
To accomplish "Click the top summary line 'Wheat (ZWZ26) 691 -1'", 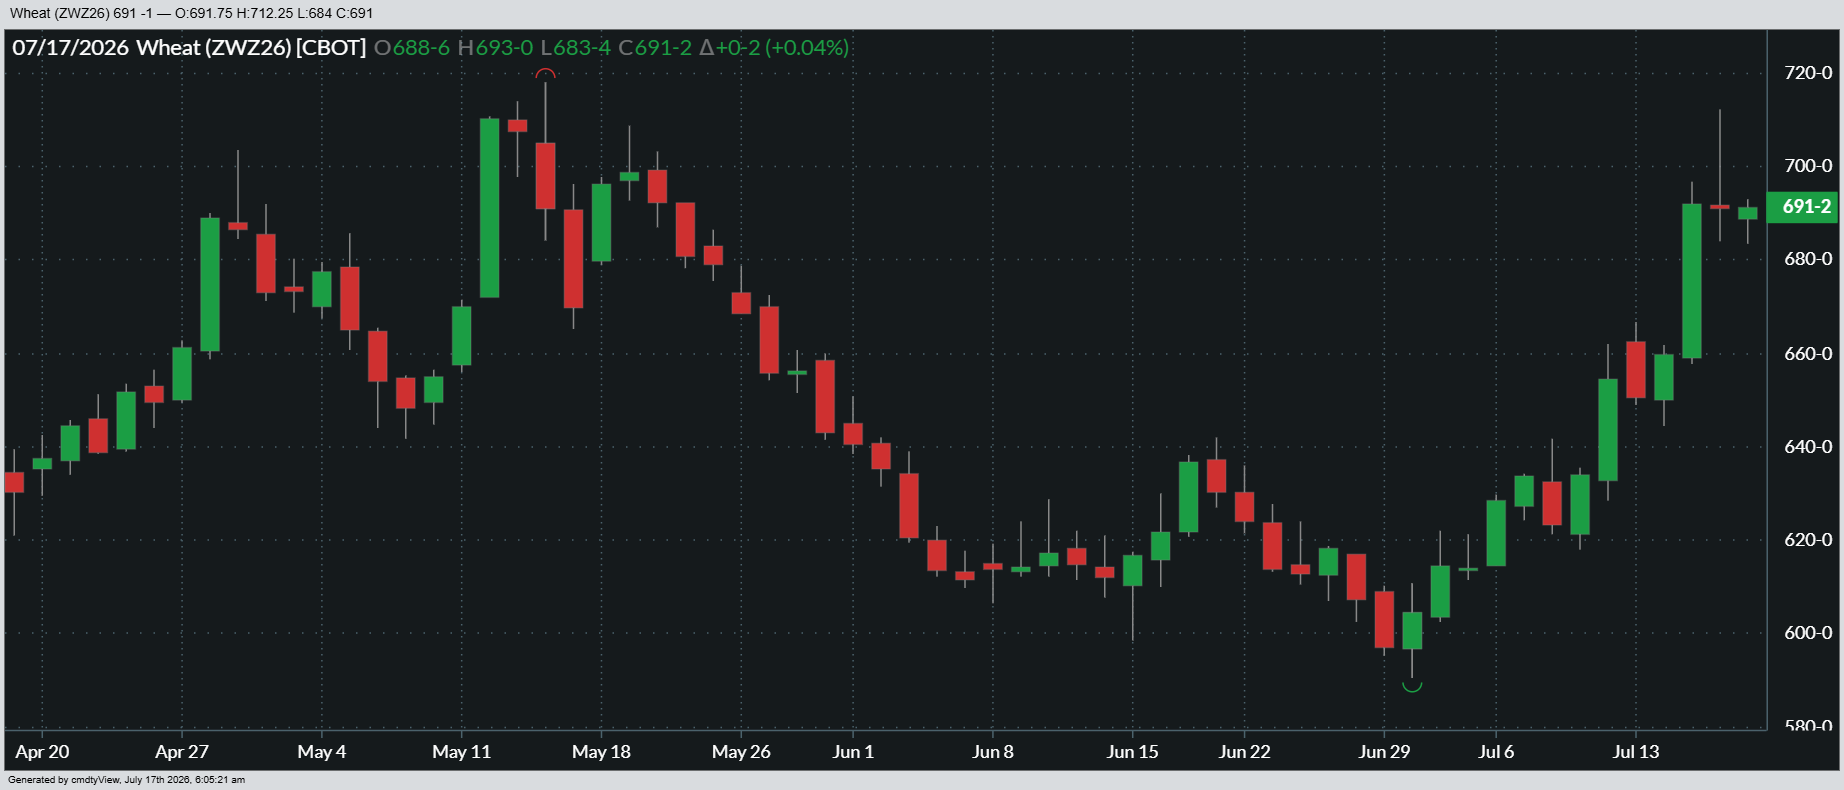I will (x=81, y=13).
